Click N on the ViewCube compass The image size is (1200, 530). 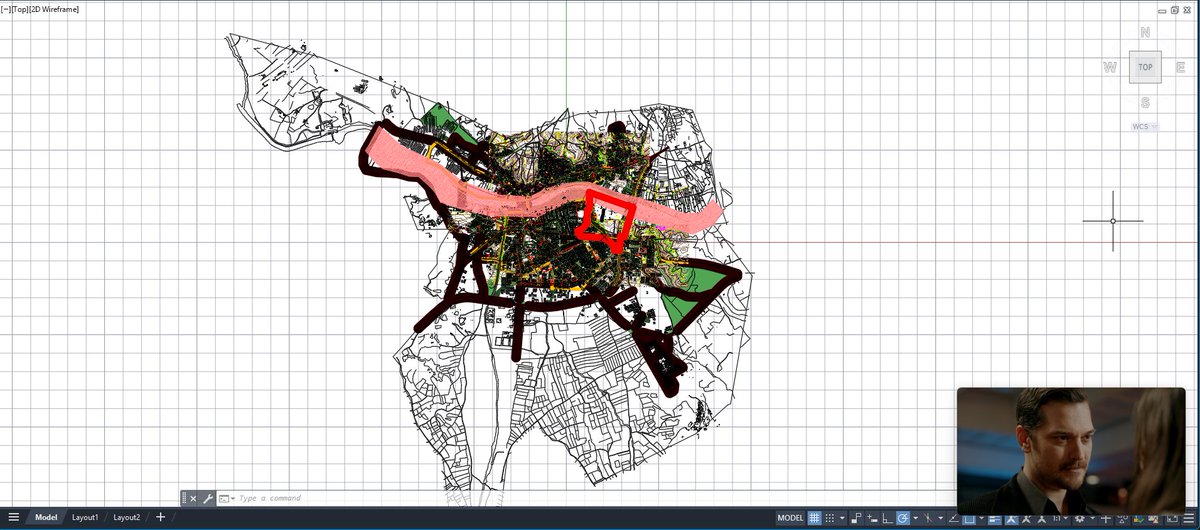tap(1145, 32)
